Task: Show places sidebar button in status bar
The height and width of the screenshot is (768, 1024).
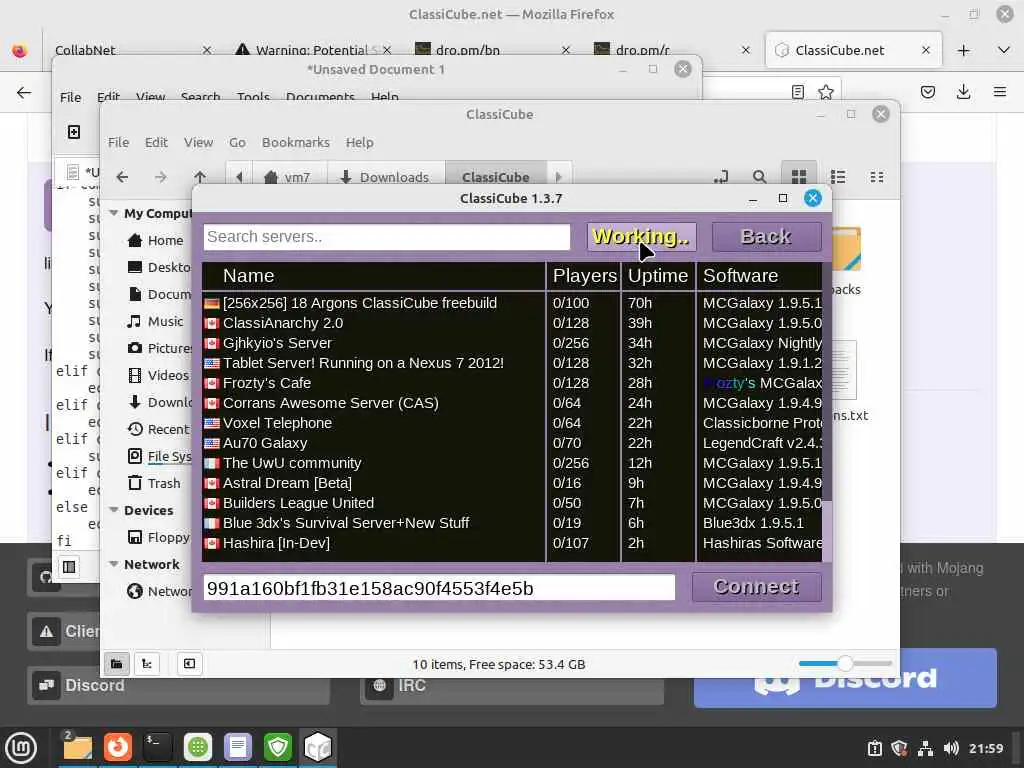Action: click(116, 664)
